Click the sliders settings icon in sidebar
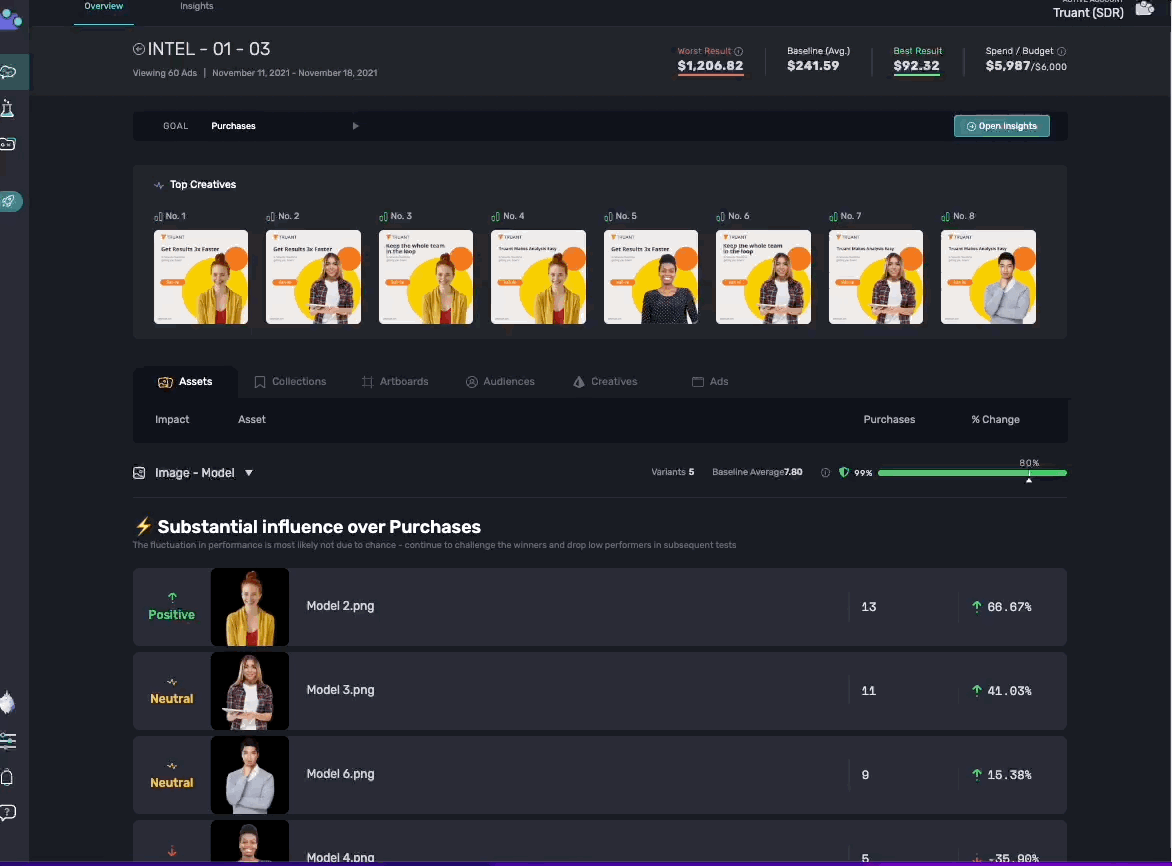The image size is (1172, 866). click(x=8, y=741)
